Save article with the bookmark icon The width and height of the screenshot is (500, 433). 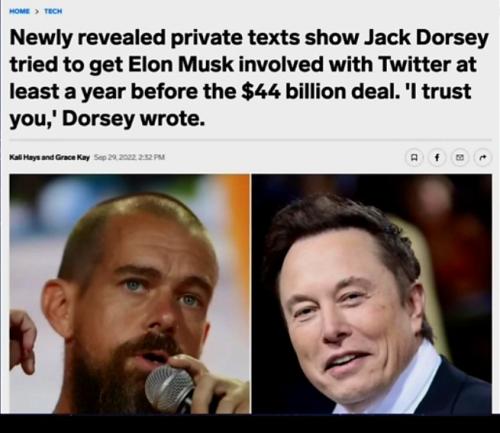click(414, 157)
